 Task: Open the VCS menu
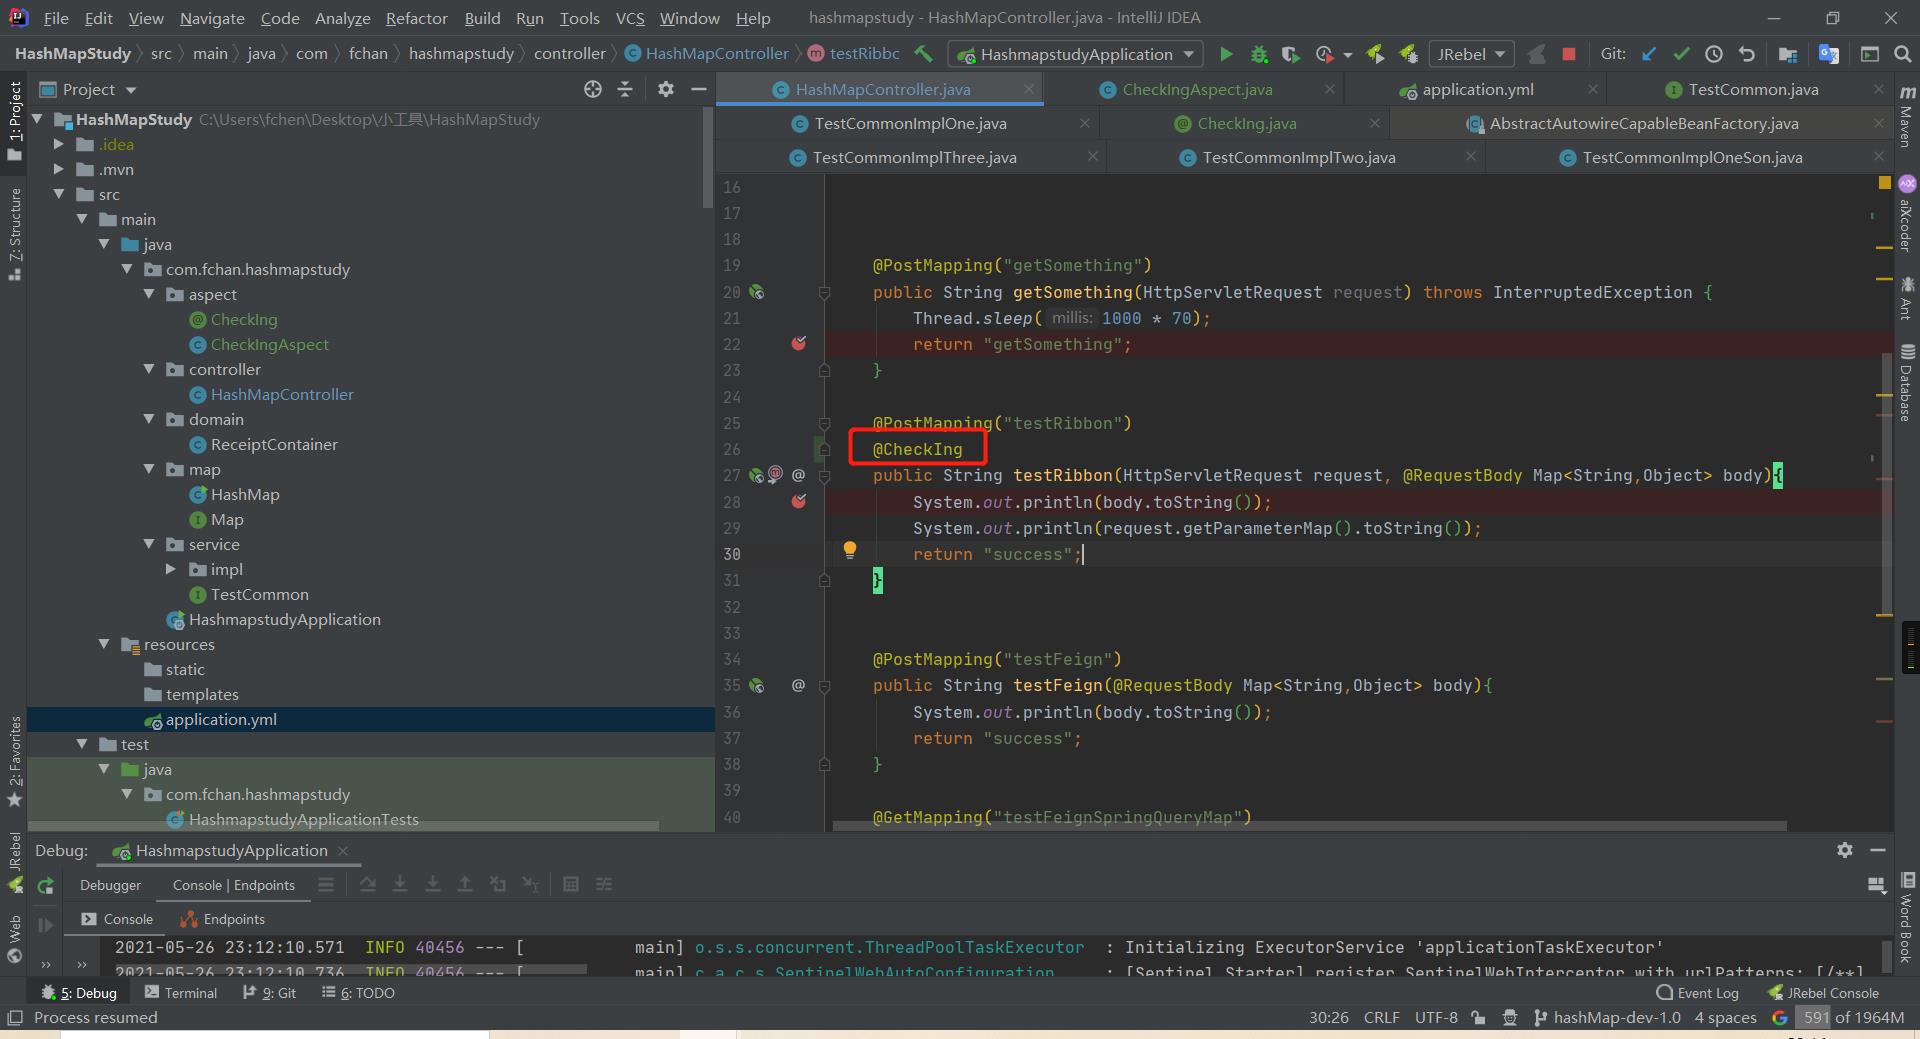[629, 18]
